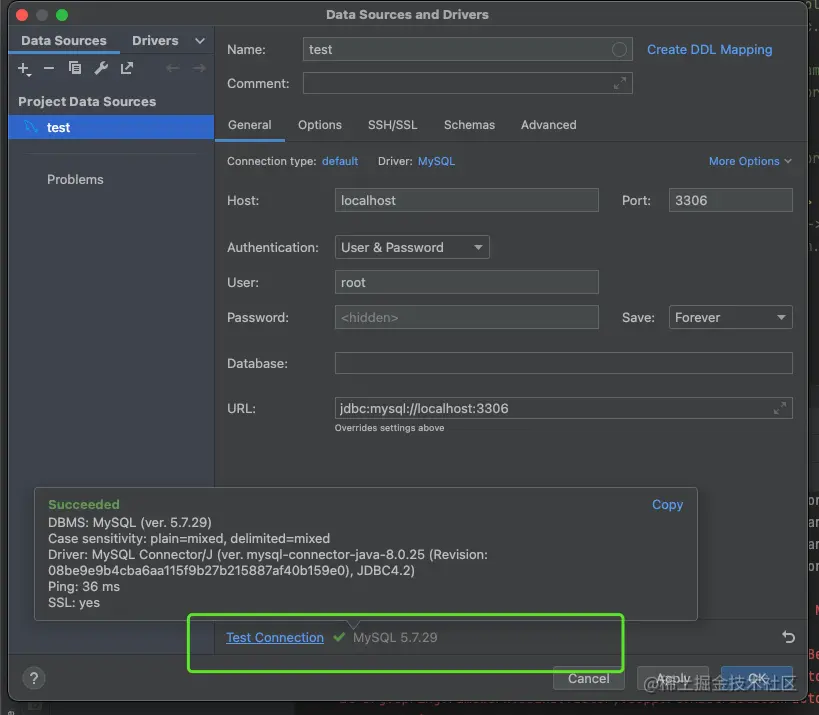Image resolution: width=819 pixels, height=715 pixels.
Task: Open the Options tab
Action: [x=320, y=125]
